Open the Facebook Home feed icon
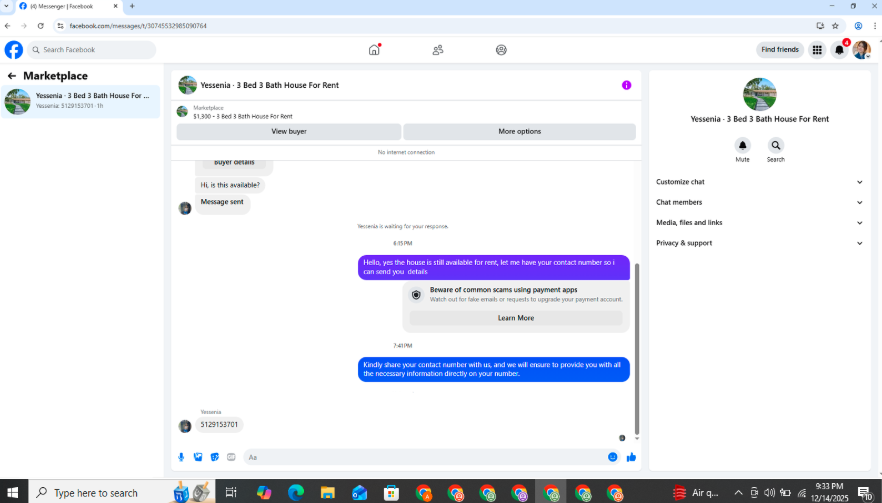The width and height of the screenshot is (882, 503). click(374, 50)
